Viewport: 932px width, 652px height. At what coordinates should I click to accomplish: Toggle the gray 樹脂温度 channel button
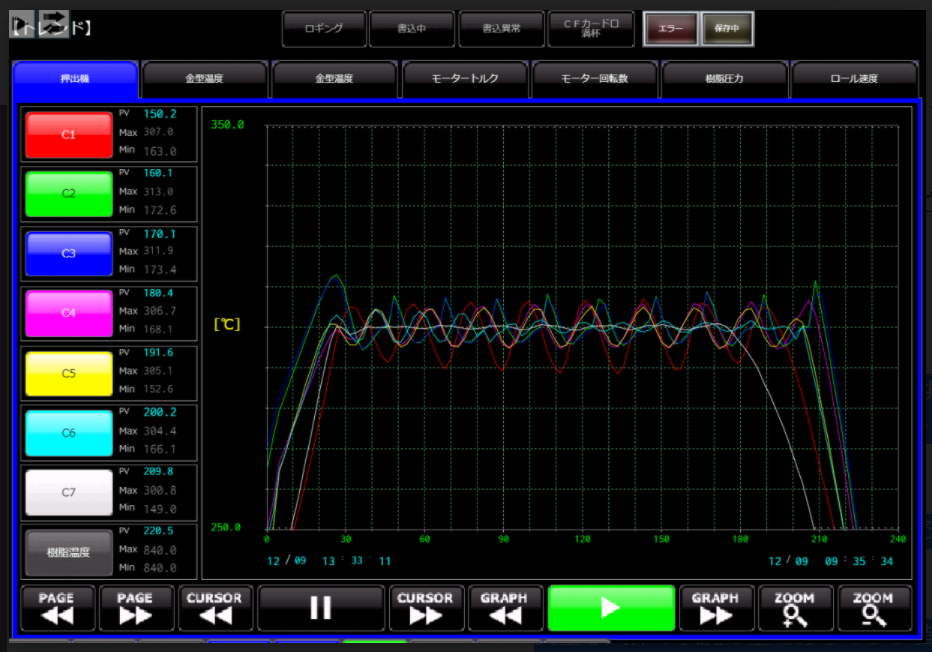69,551
